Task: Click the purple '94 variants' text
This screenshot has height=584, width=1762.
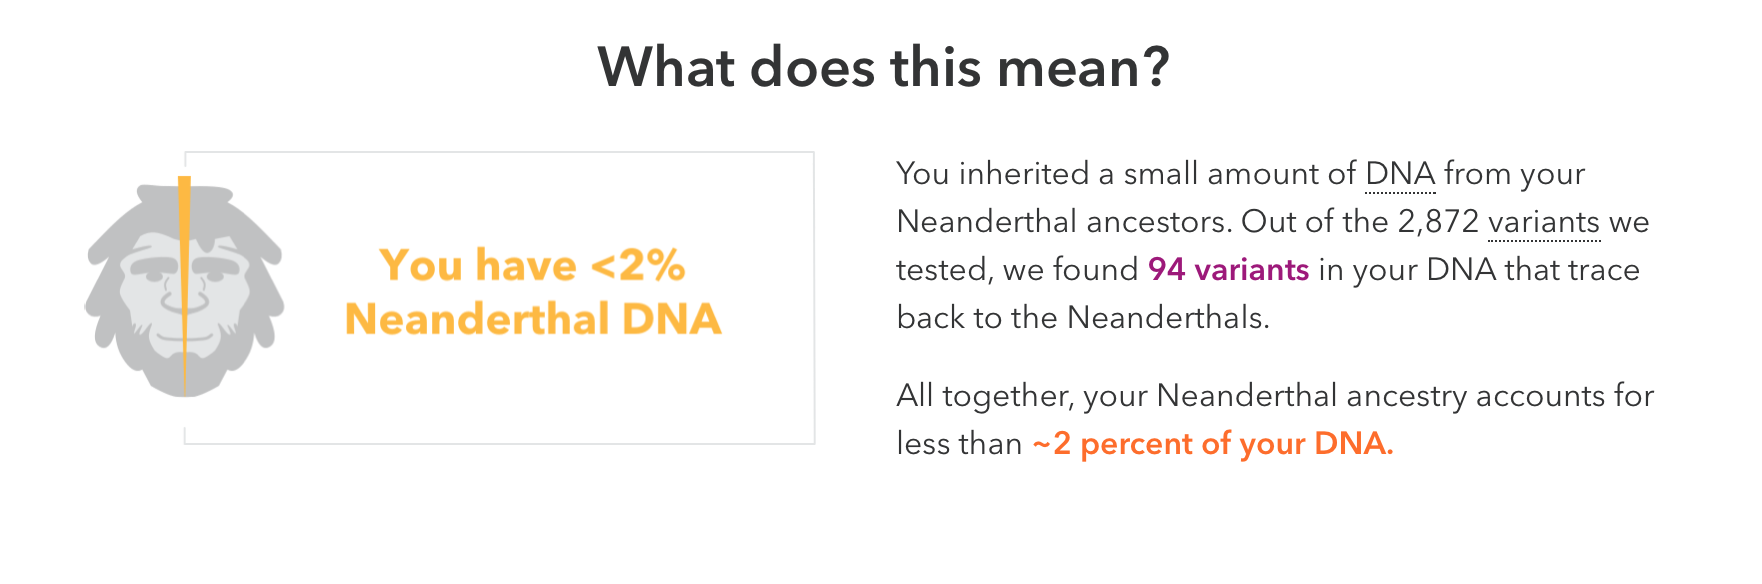Action: (1228, 270)
